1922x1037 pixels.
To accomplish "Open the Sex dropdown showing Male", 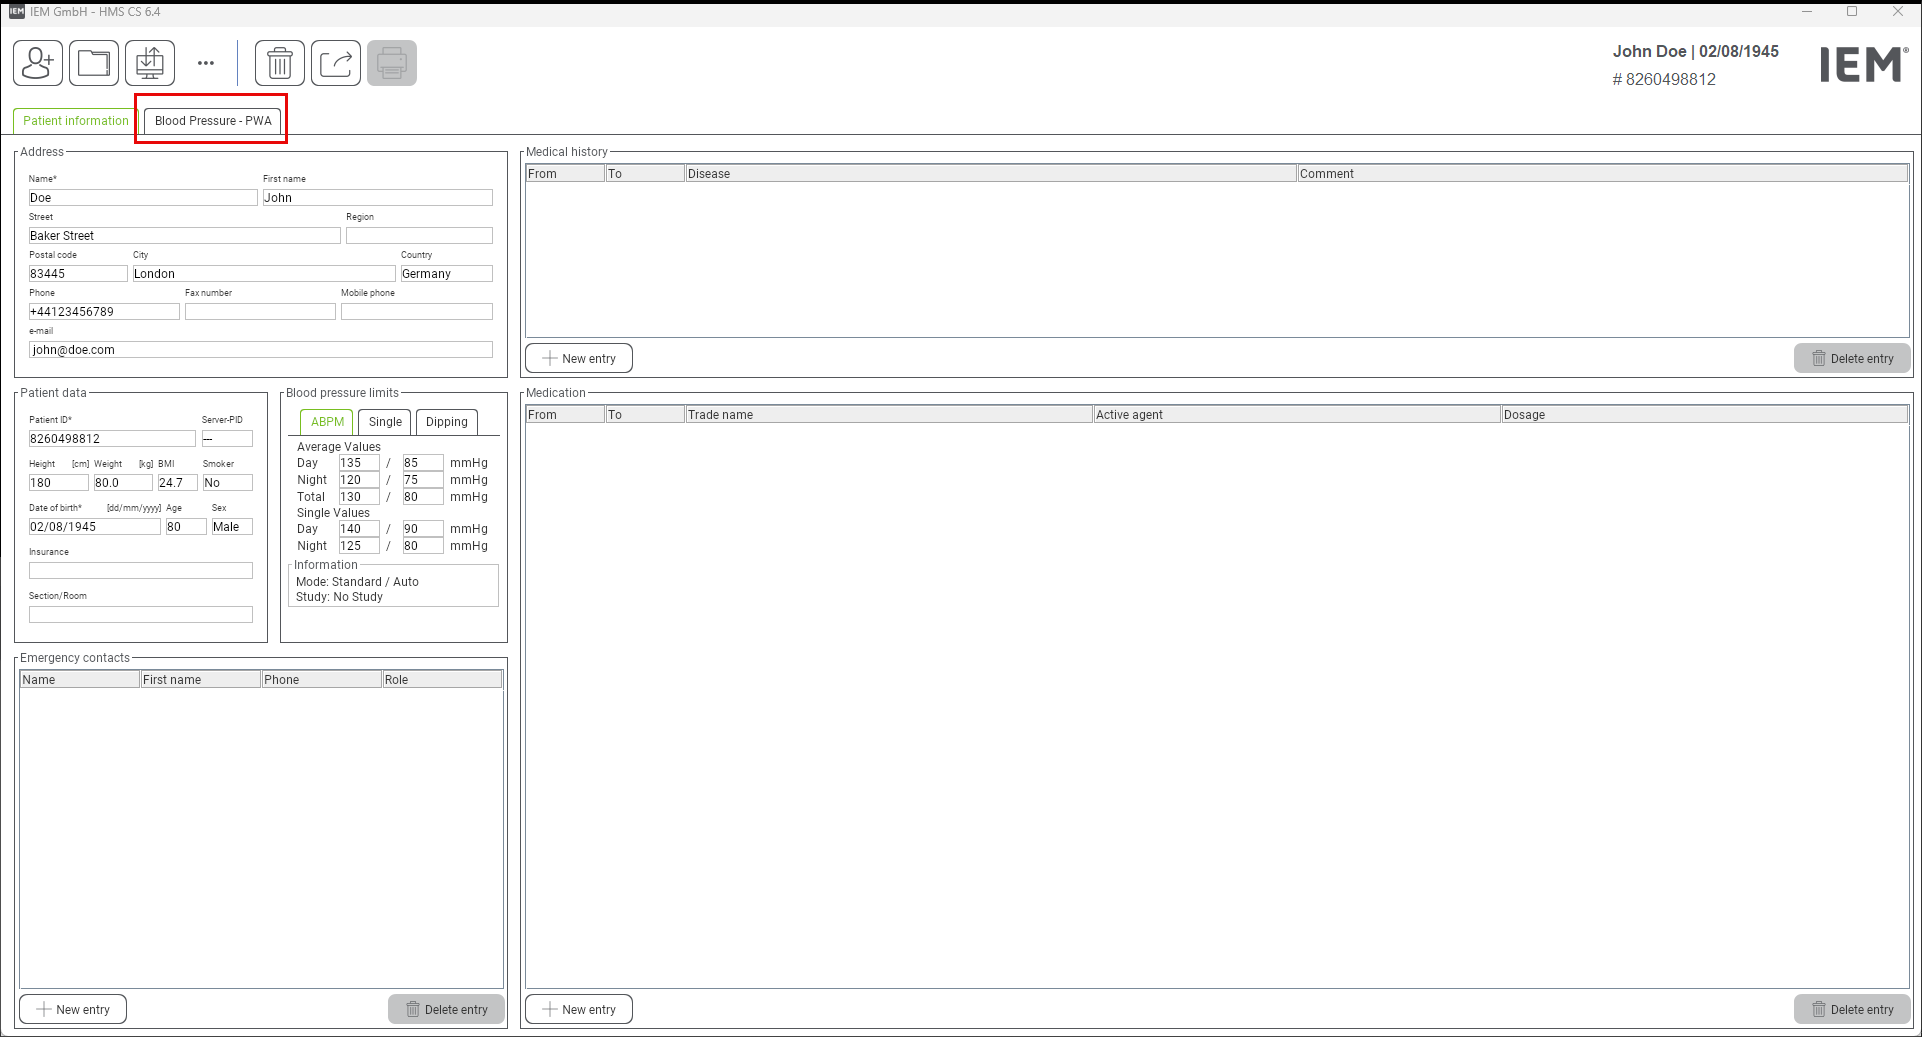I will (231, 527).
